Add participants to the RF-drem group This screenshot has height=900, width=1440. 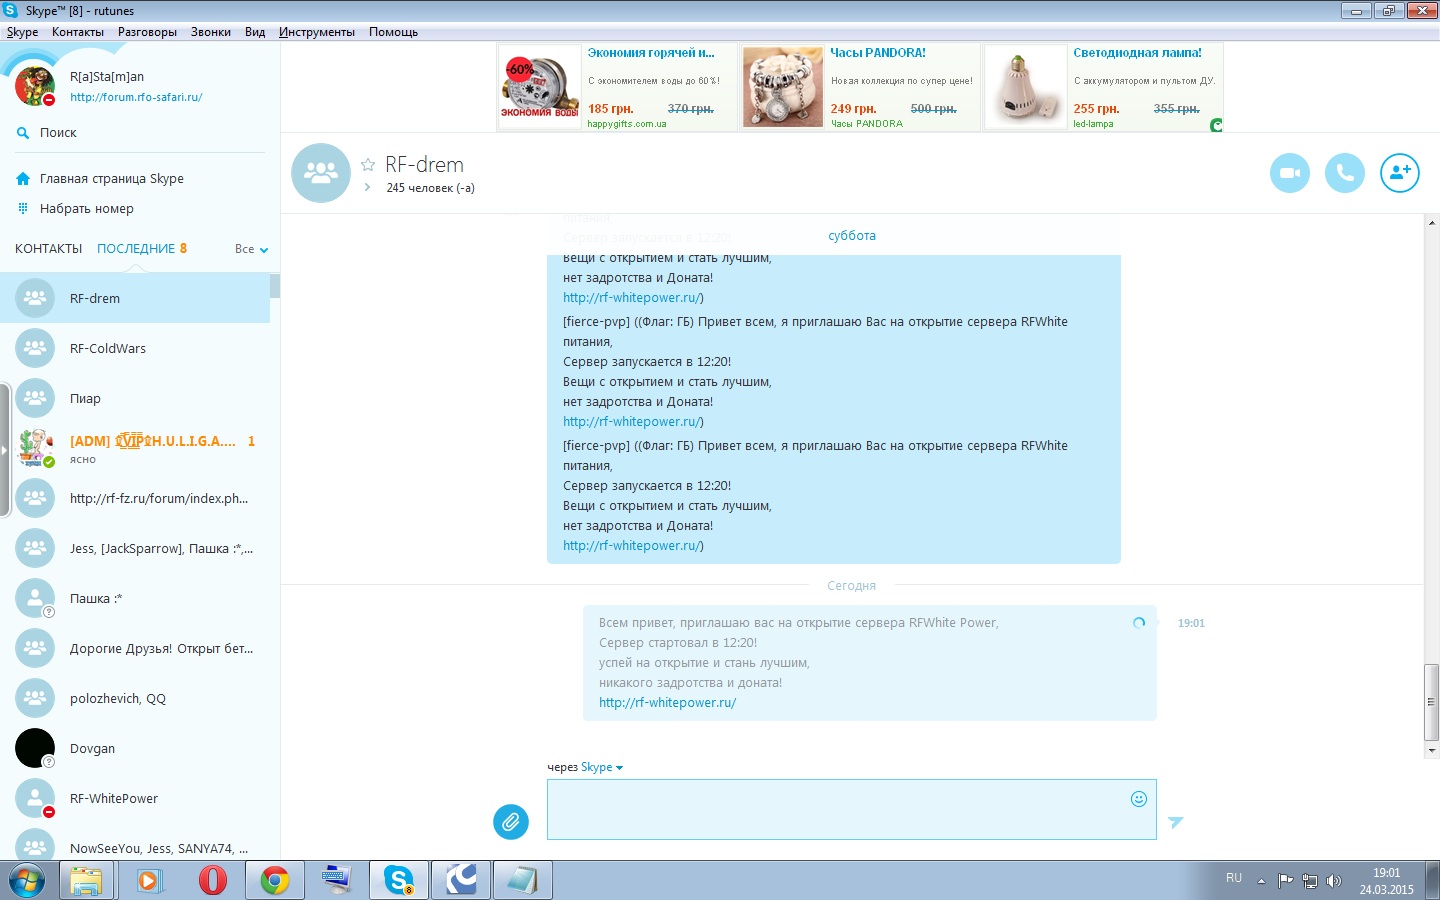(1400, 173)
